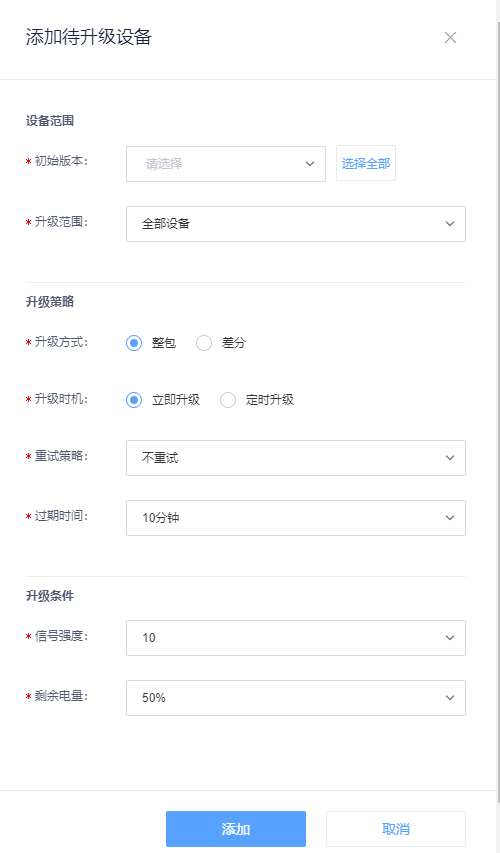Click the chevron arrow in the 初始版本 field
The image size is (500, 853).
click(x=310, y=164)
